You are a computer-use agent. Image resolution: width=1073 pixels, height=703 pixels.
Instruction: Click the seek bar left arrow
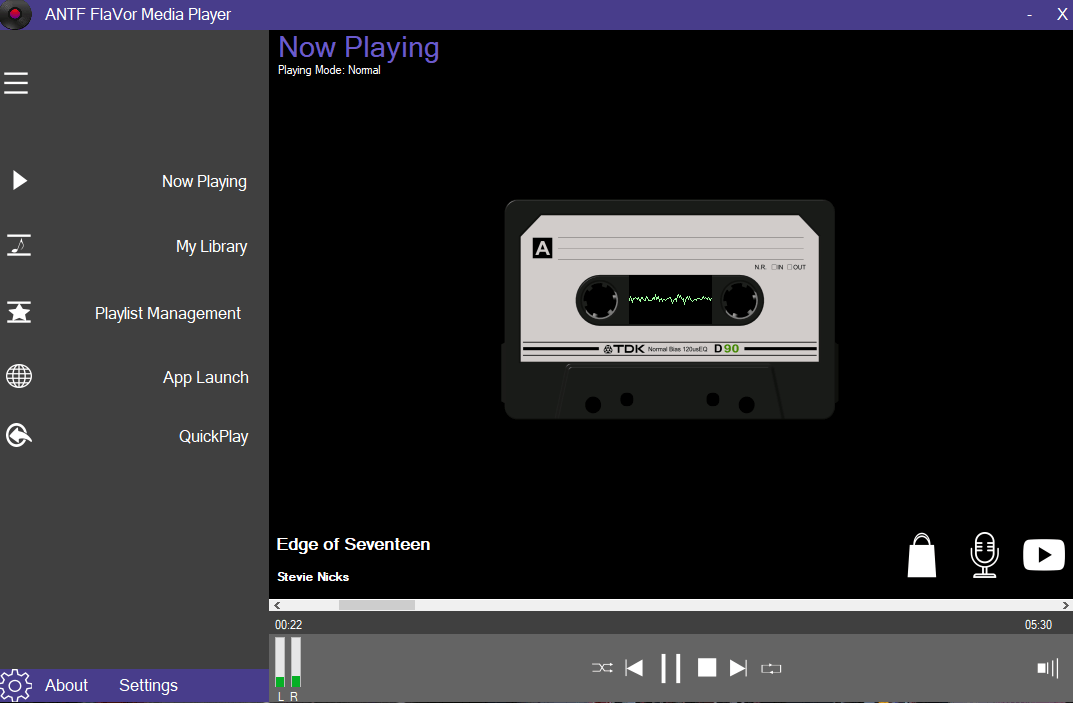(276, 605)
